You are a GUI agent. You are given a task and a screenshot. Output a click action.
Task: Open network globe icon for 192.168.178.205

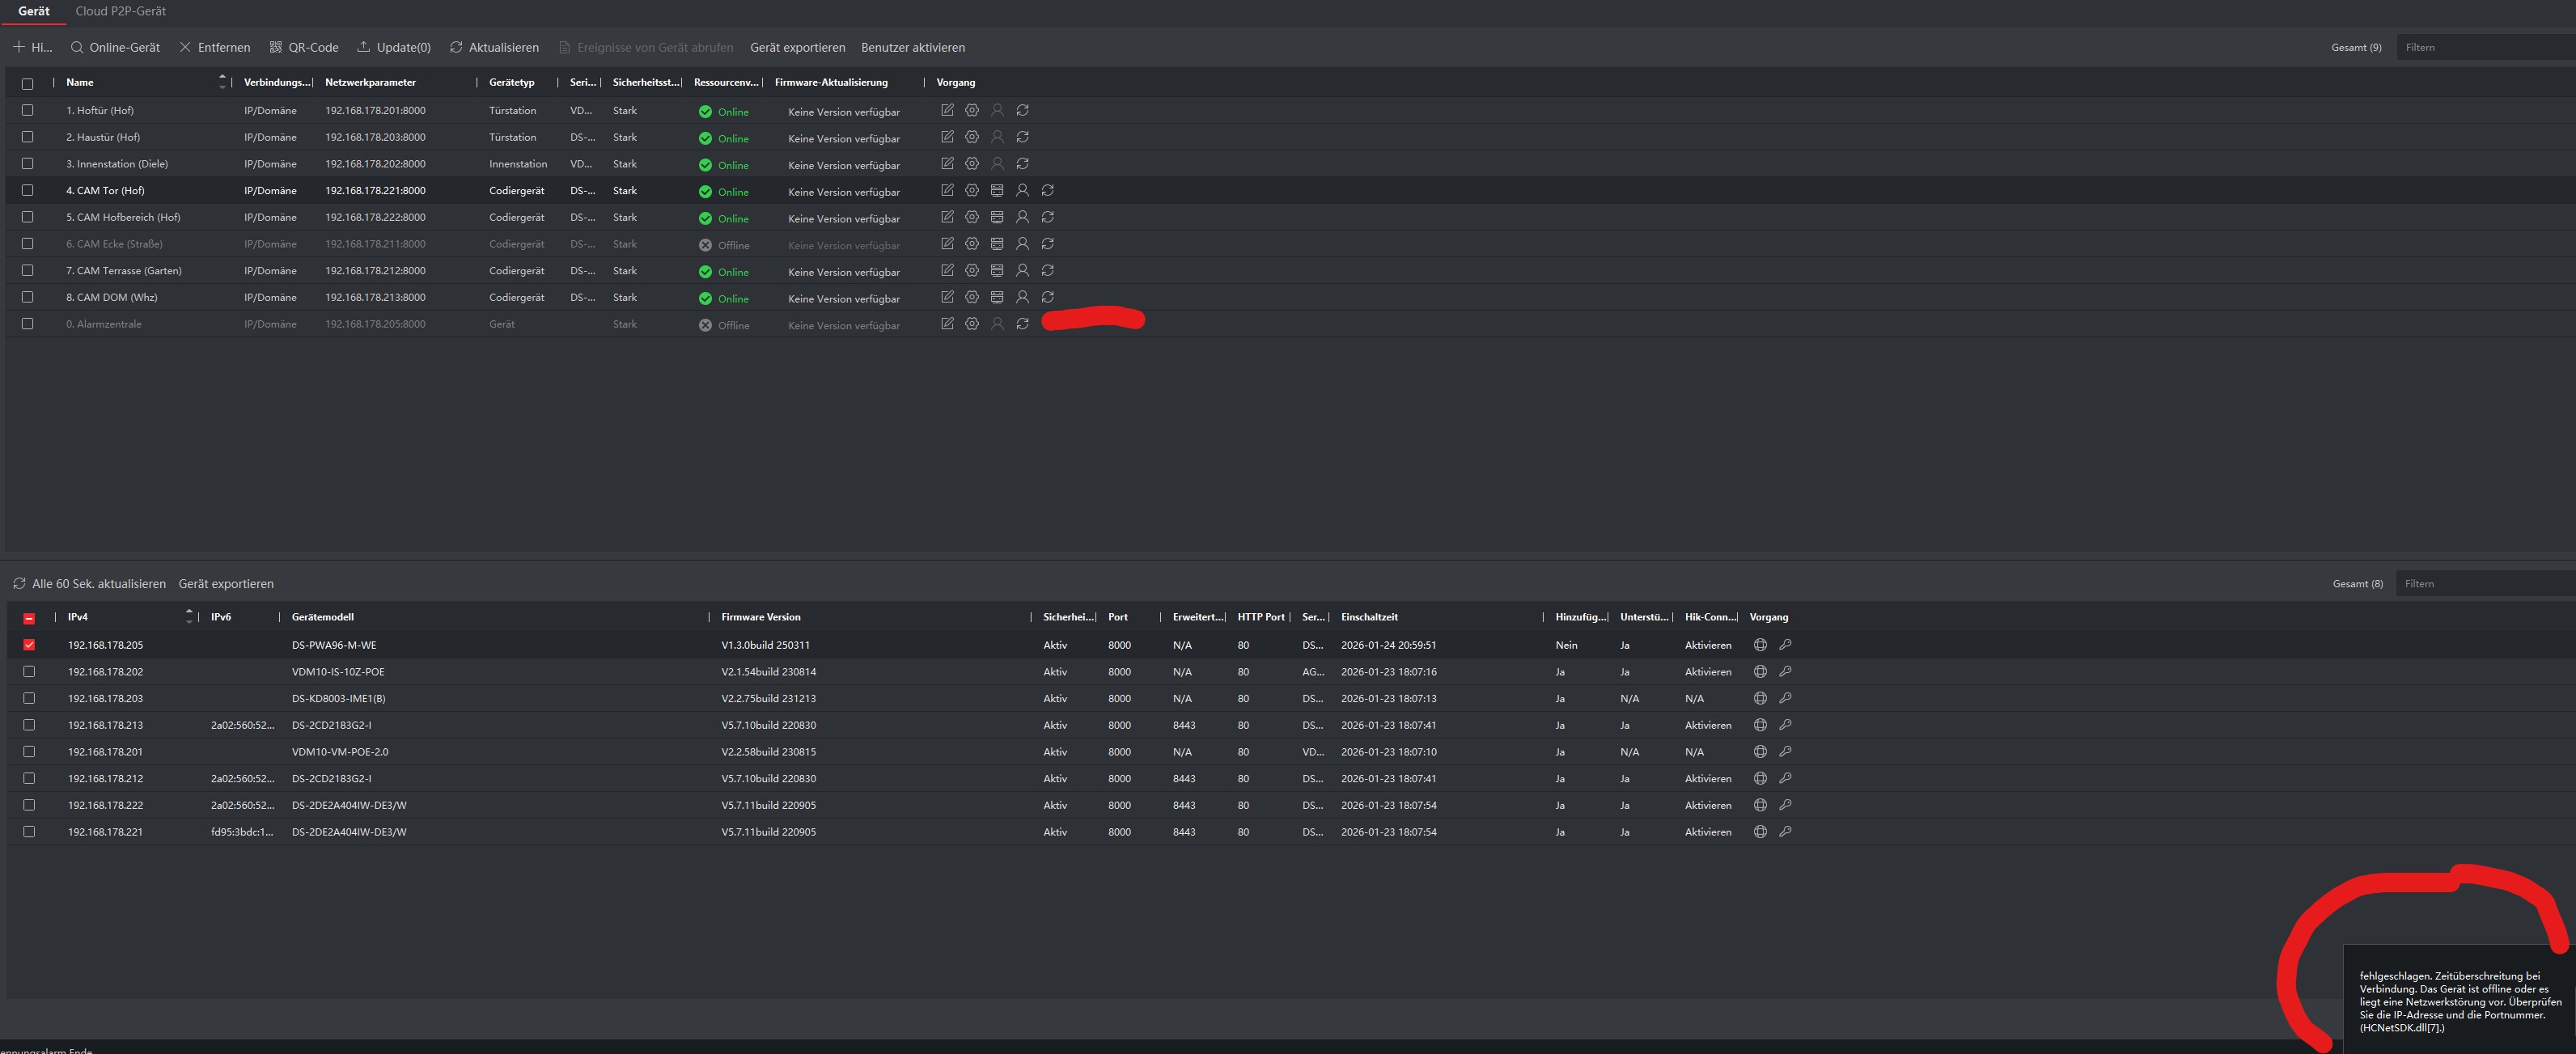1760,645
